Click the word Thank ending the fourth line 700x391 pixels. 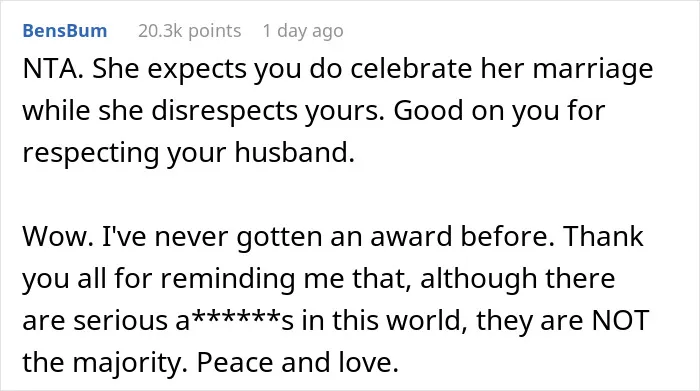click(603, 236)
